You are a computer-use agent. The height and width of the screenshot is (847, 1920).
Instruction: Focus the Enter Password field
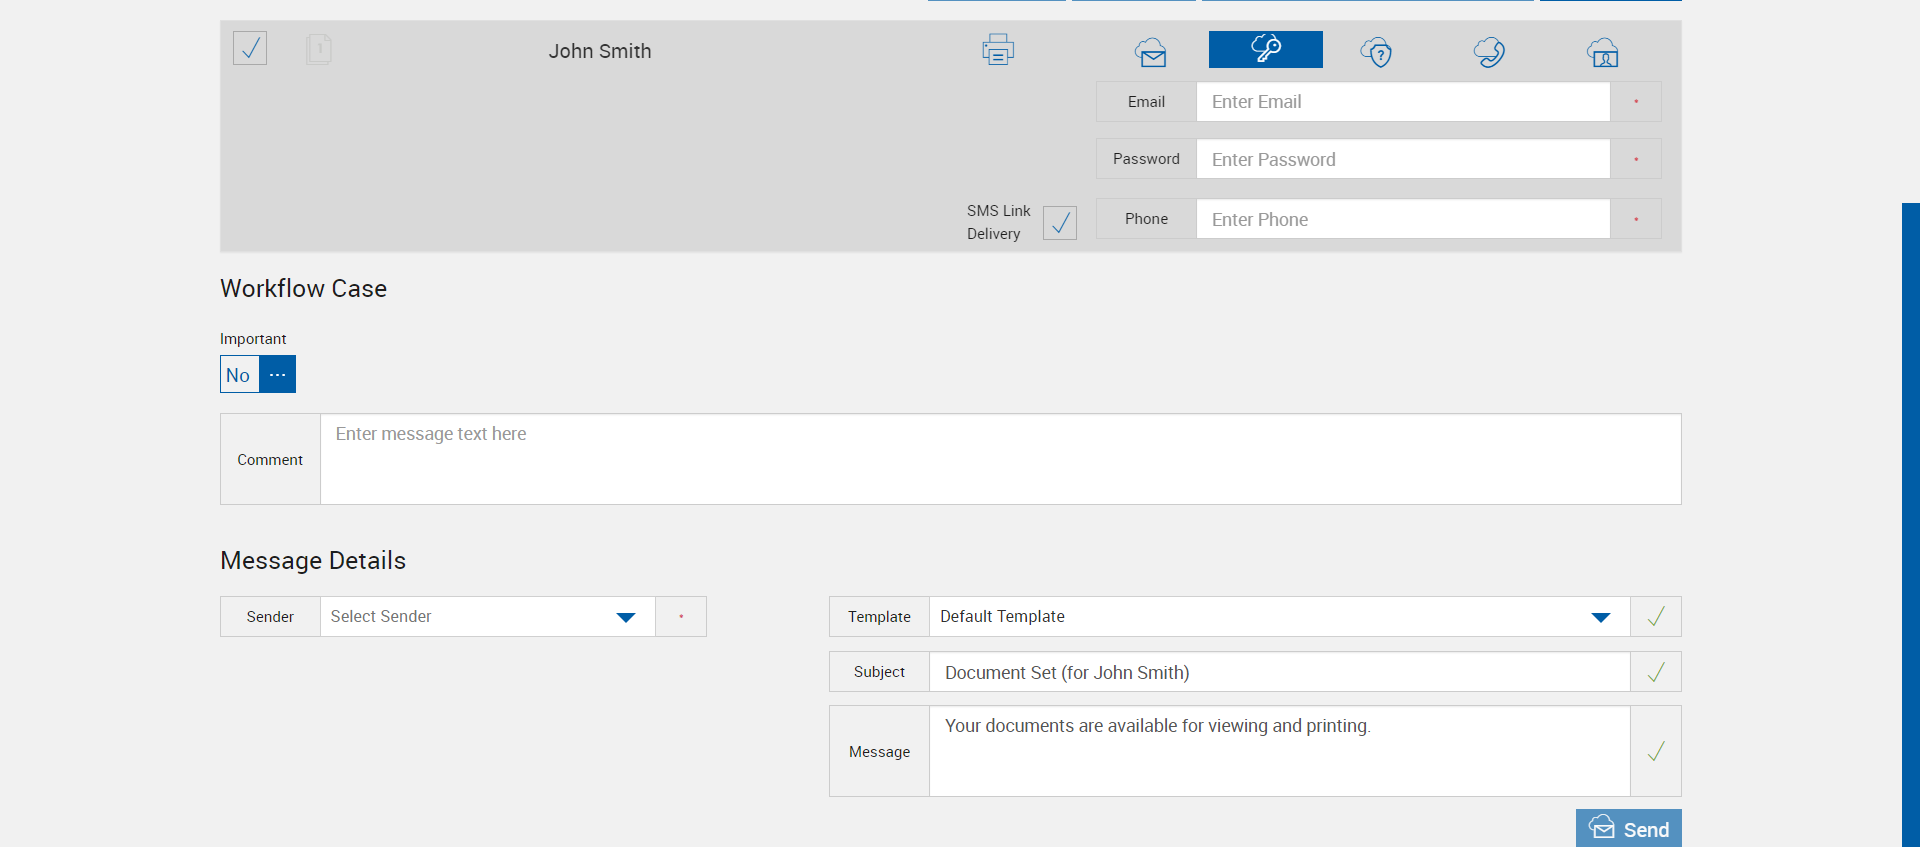point(1402,160)
